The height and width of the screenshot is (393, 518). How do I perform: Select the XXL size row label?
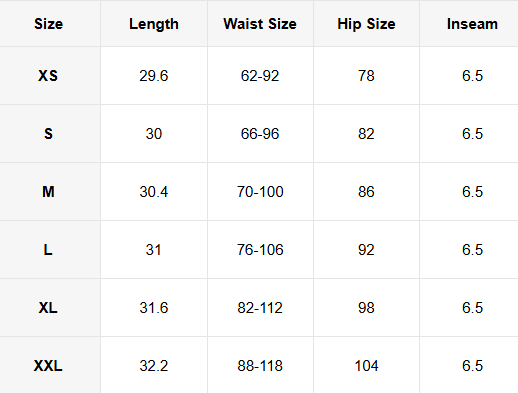[x=48, y=366]
